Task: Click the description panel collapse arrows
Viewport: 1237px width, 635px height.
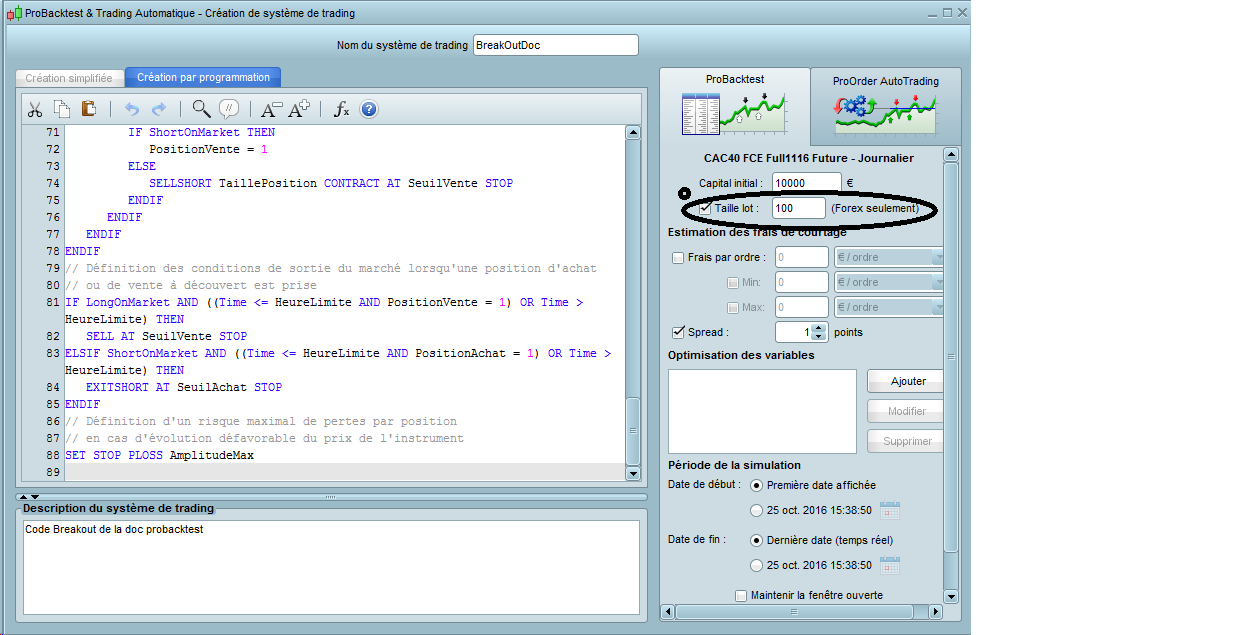Action: tap(28, 496)
